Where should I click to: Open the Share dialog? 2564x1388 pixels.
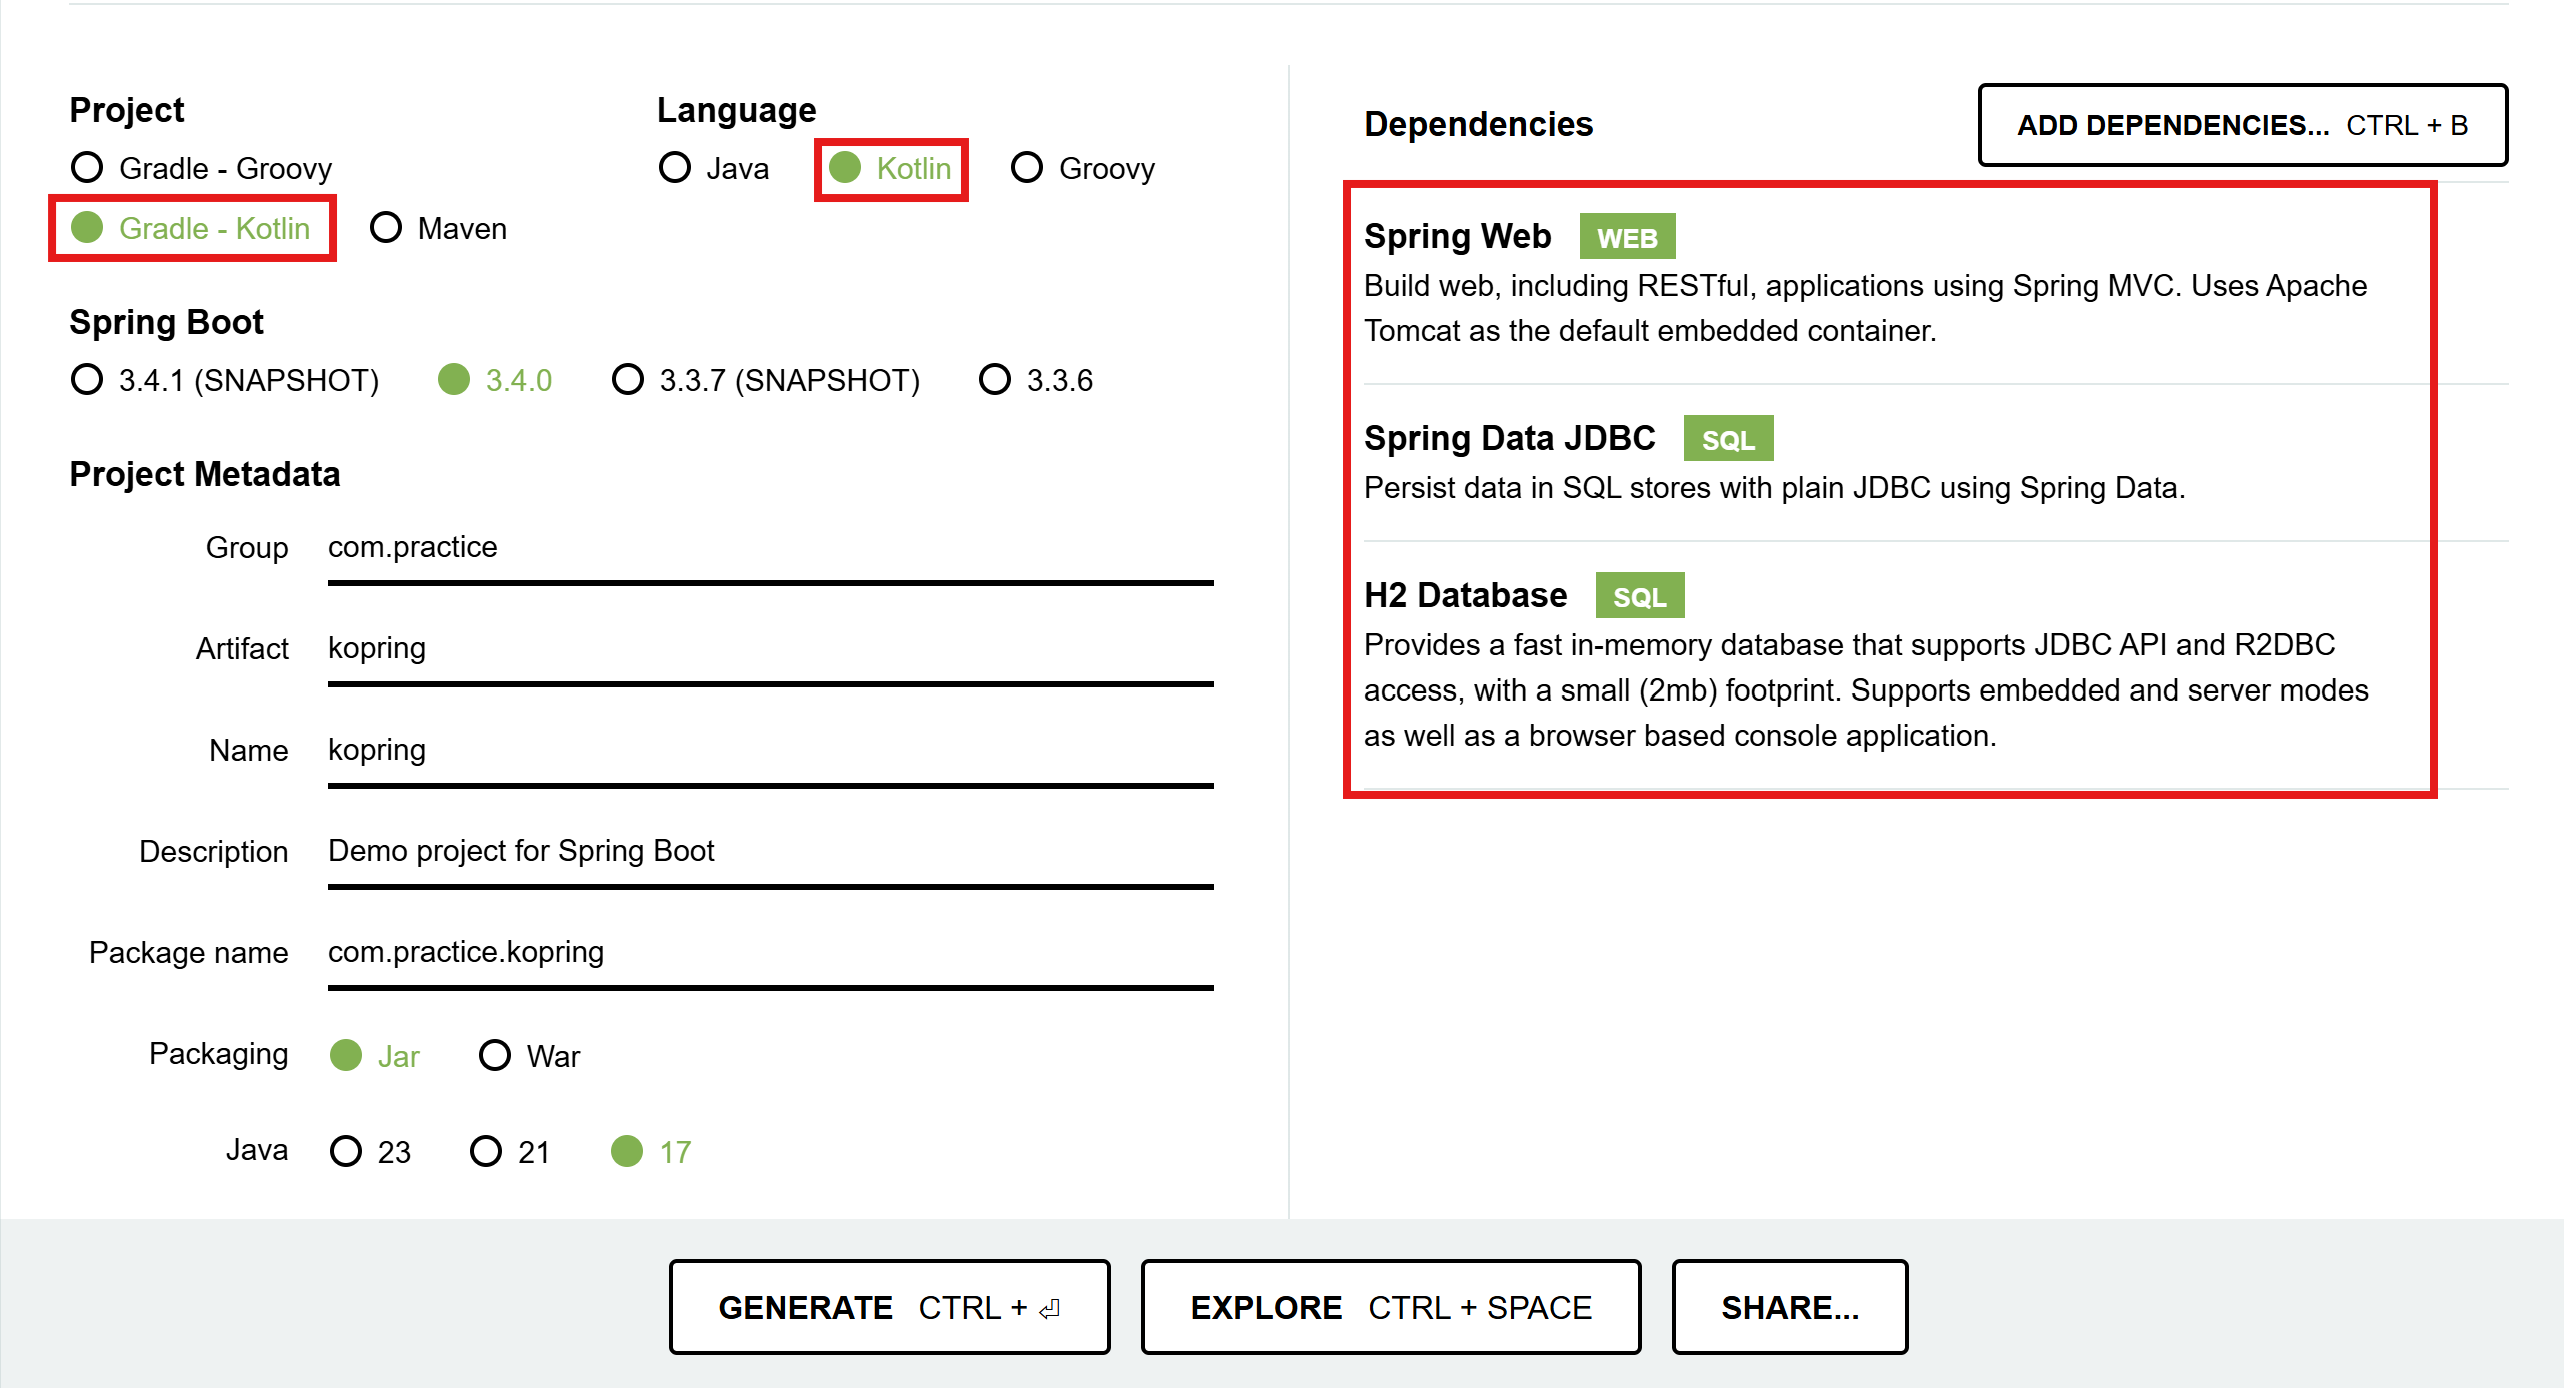click(x=1790, y=1307)
